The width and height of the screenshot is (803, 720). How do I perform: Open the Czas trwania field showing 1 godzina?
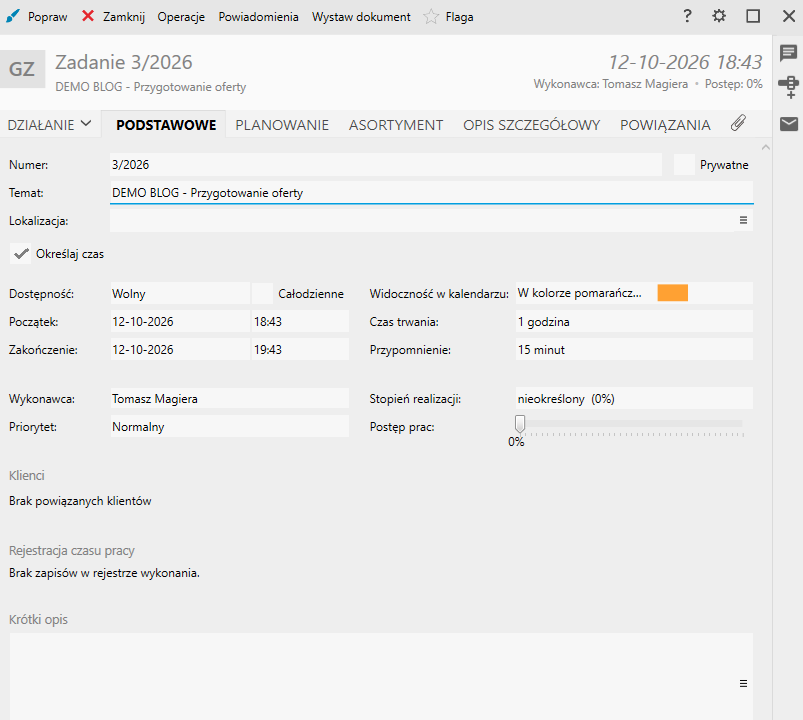click(x=634, y=322)
